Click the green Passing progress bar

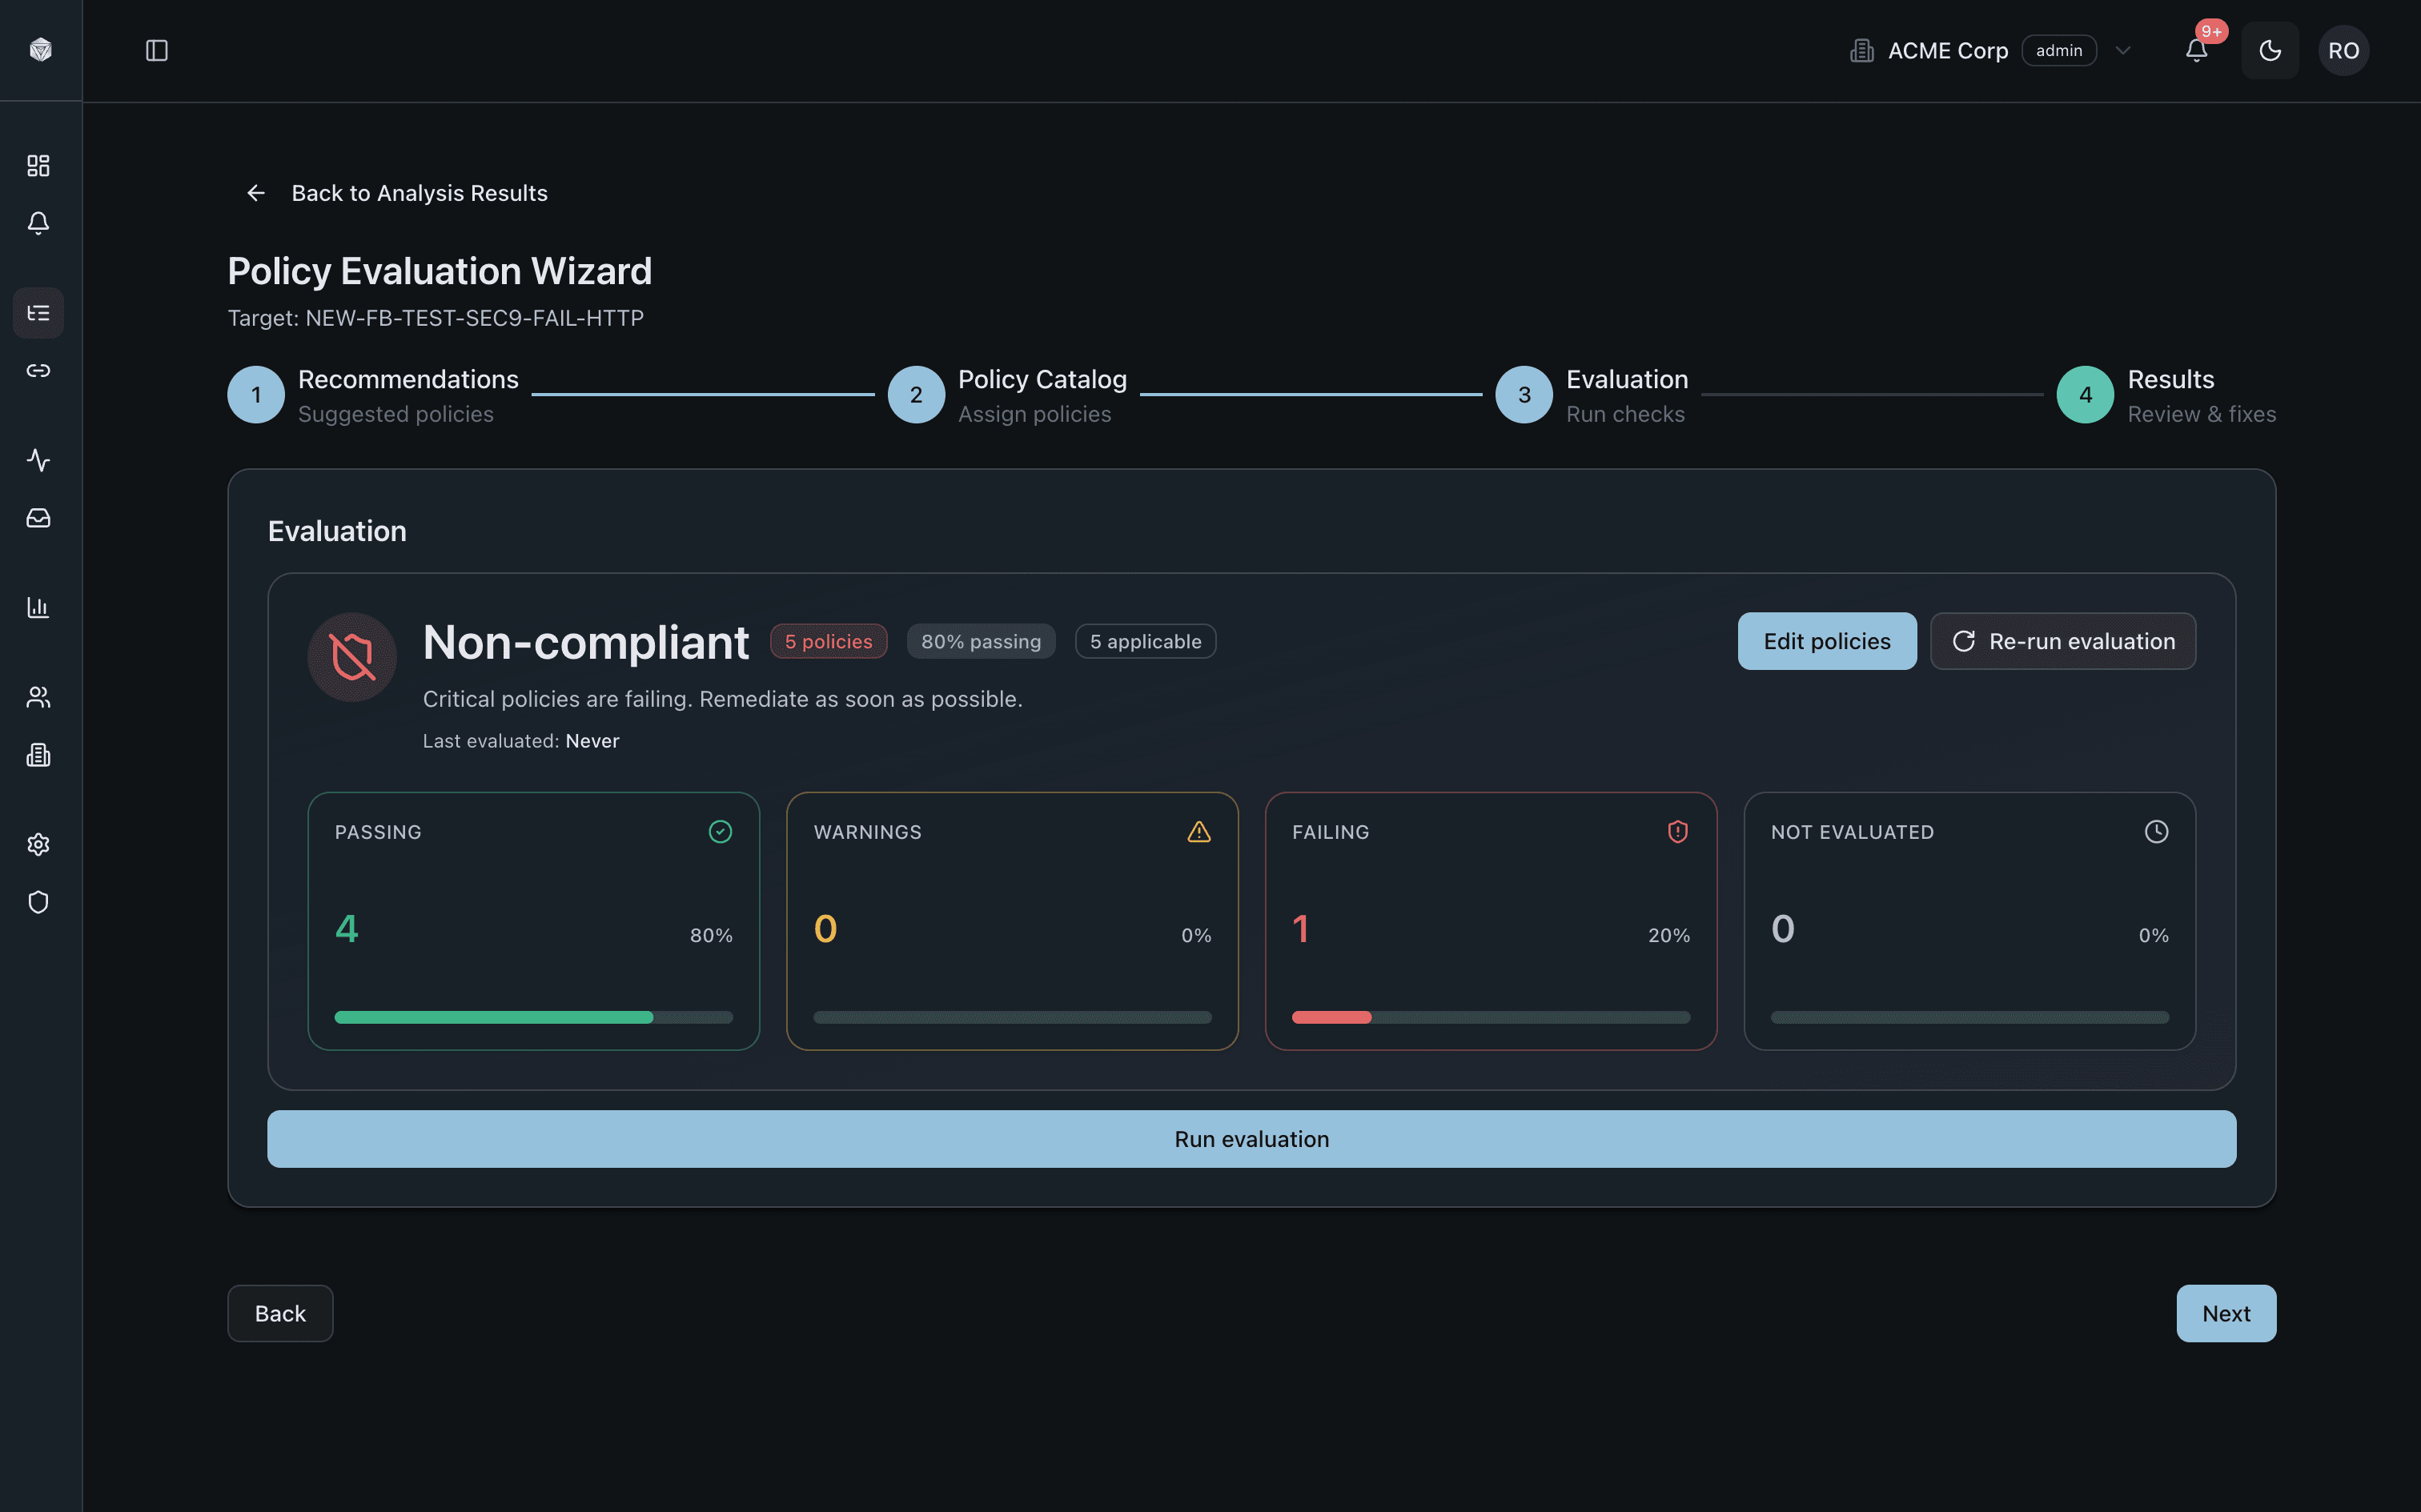493,1017
